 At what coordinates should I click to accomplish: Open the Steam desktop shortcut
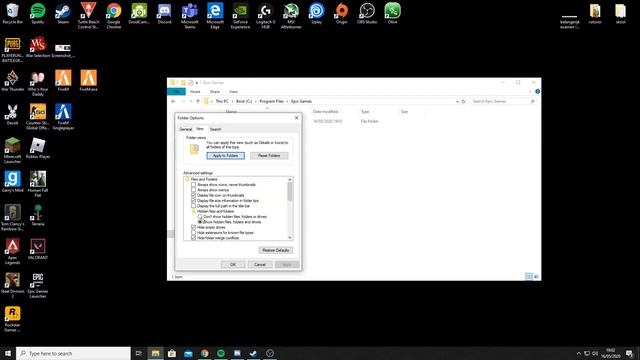coord(63,13)
